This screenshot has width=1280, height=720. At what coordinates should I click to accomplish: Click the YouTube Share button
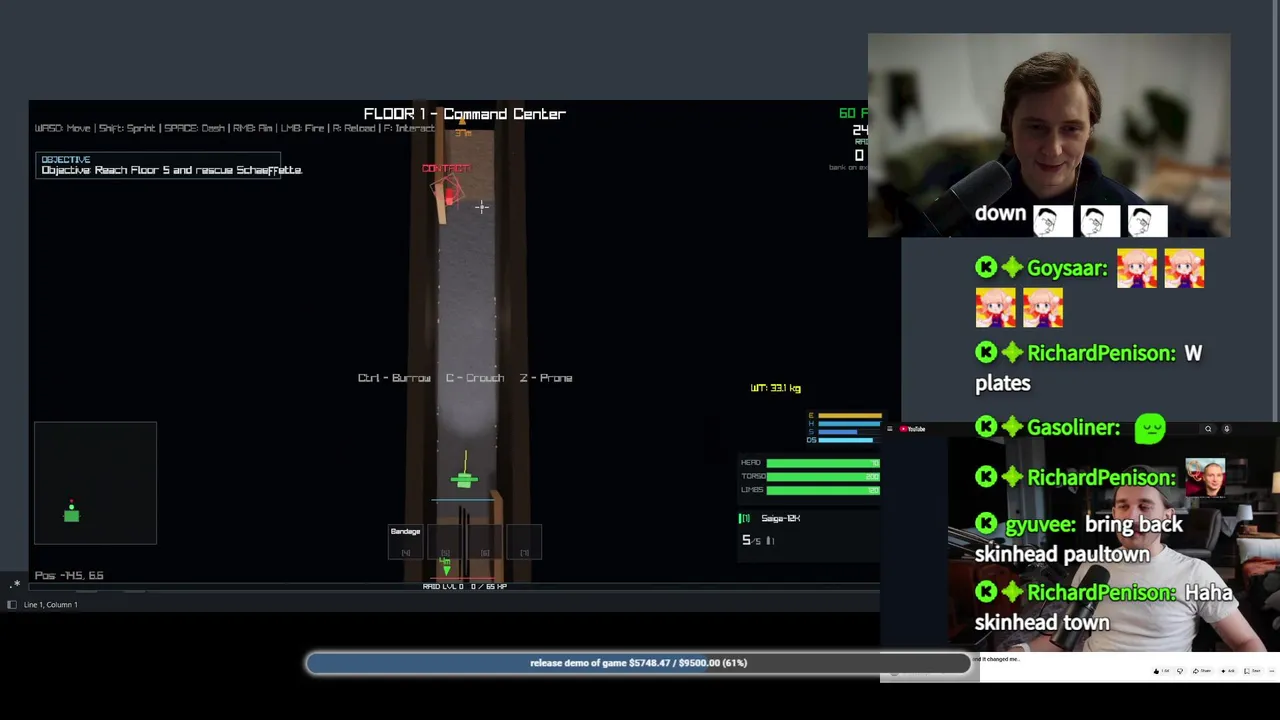click(1202, 671)
